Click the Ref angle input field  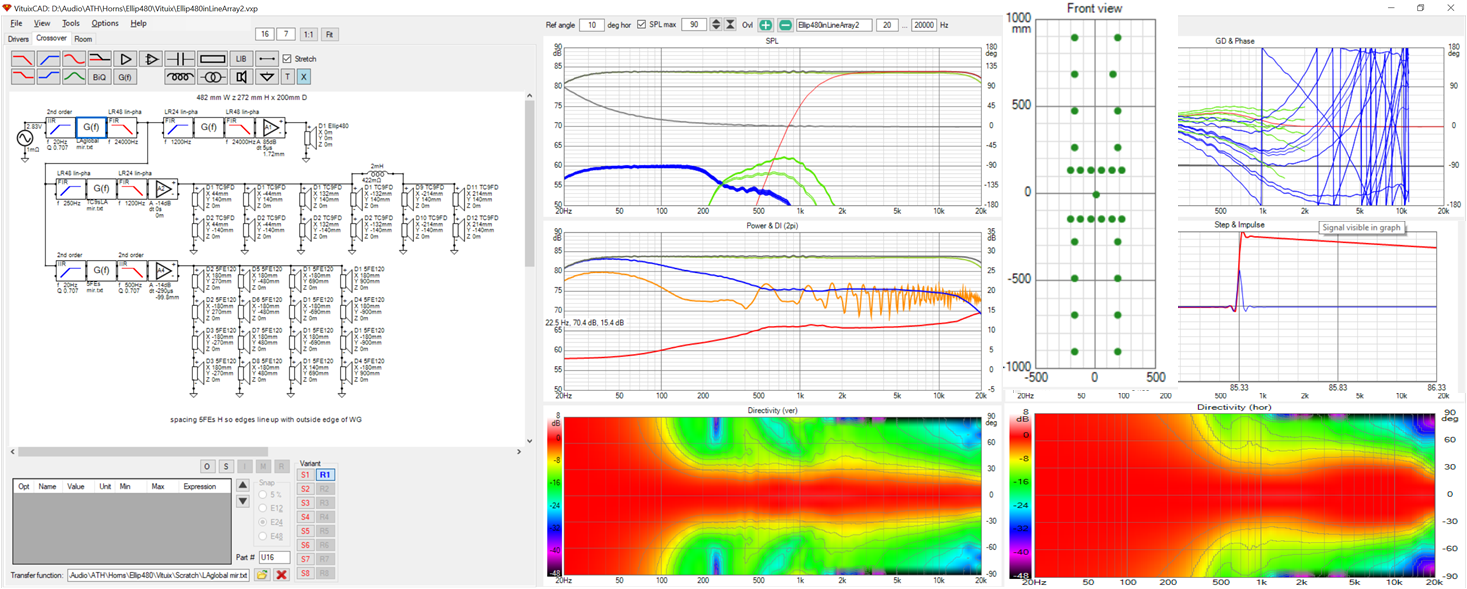(592, 25)
